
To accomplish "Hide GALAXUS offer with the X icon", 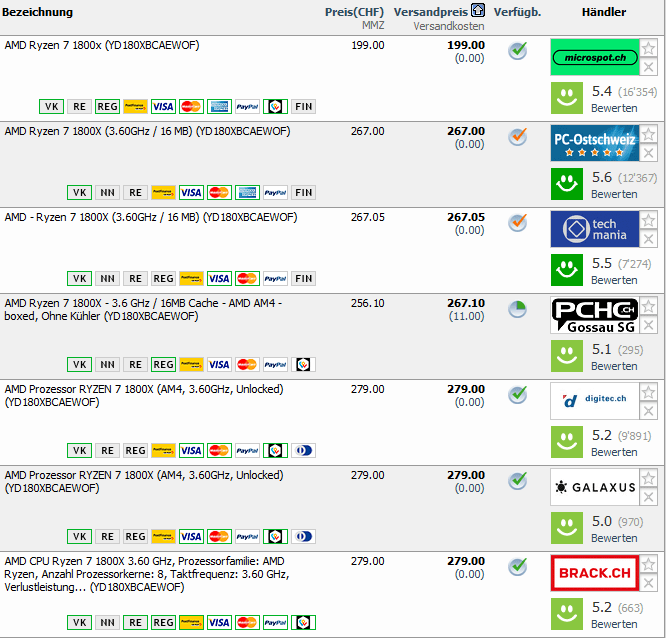I will click(649, 497).
